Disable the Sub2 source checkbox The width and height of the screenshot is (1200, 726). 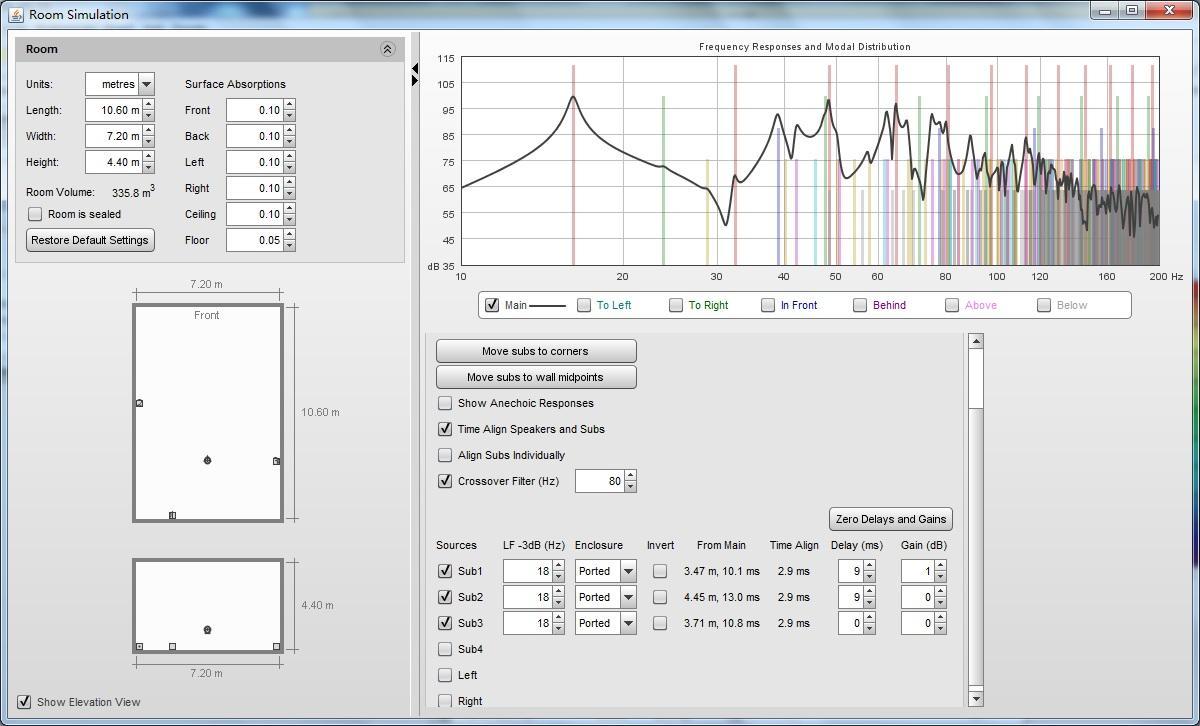(445, 597)
